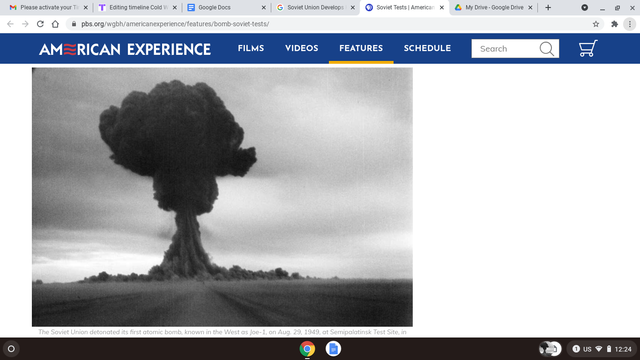
Task: Open the Chrome three-dot menu
Action: tap(630, 24)
